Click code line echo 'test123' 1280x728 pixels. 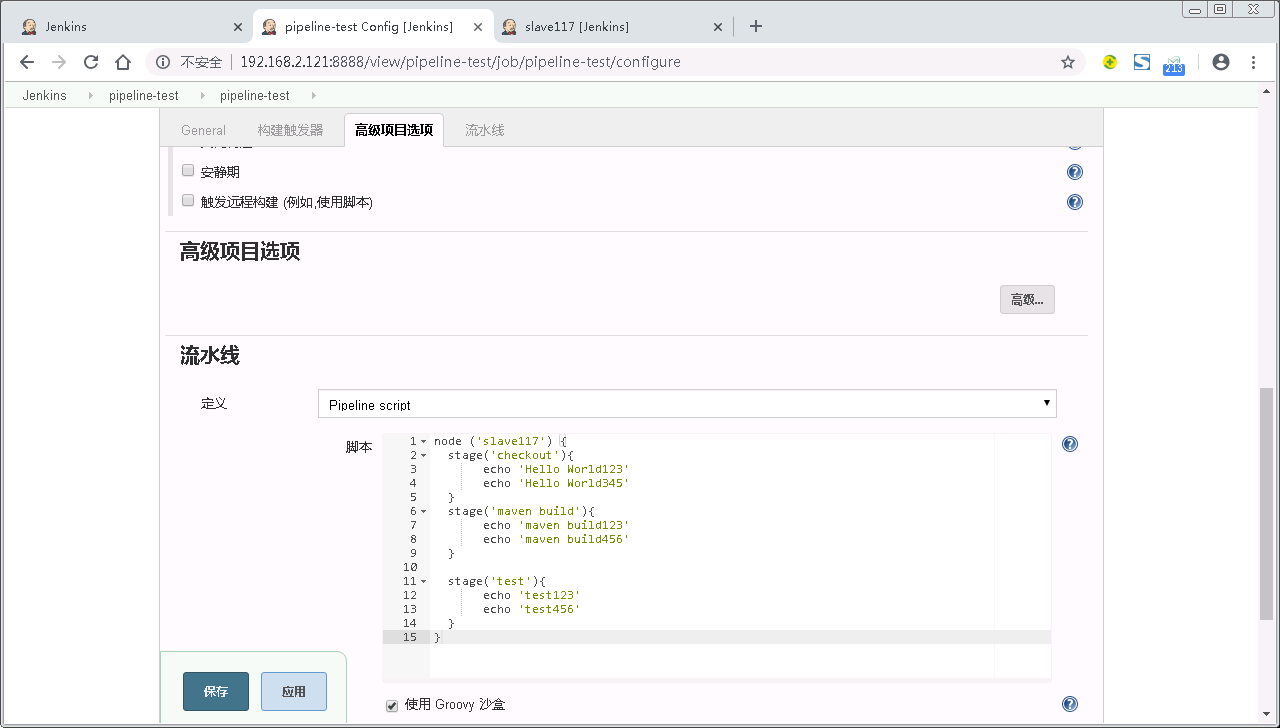tap(531, 595)
